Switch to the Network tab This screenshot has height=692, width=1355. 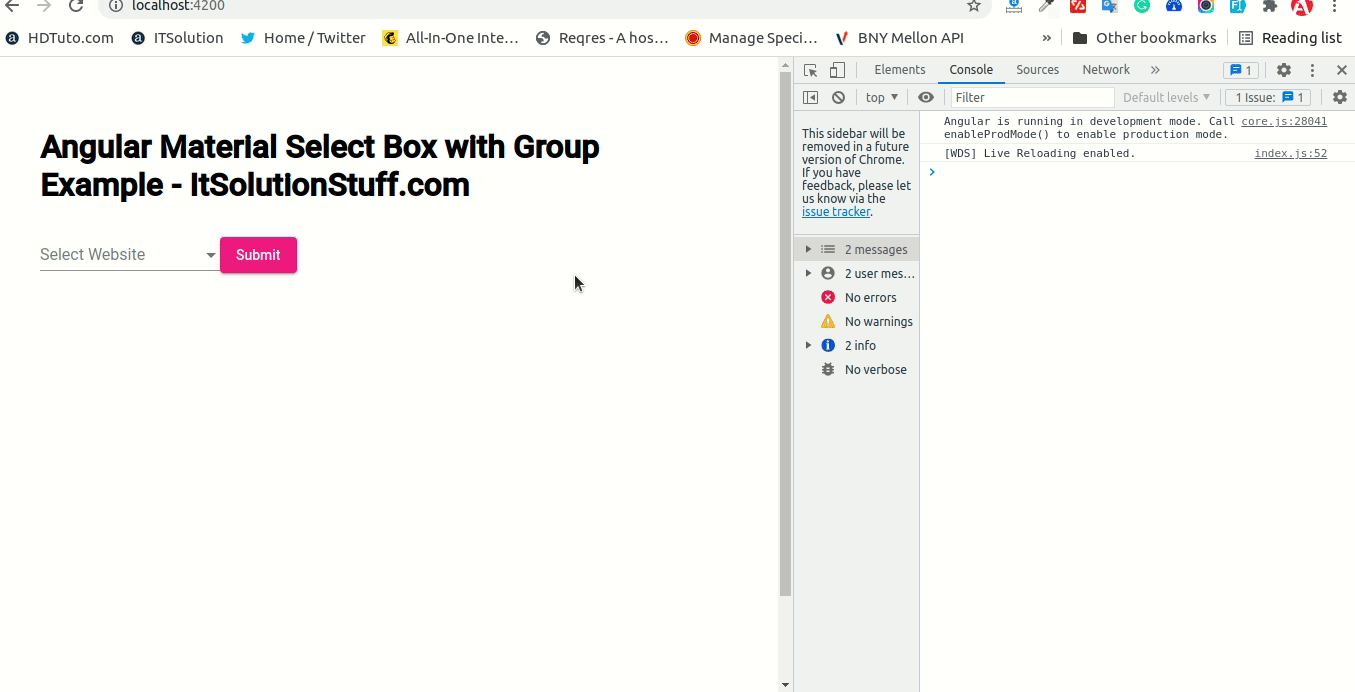1105,69
